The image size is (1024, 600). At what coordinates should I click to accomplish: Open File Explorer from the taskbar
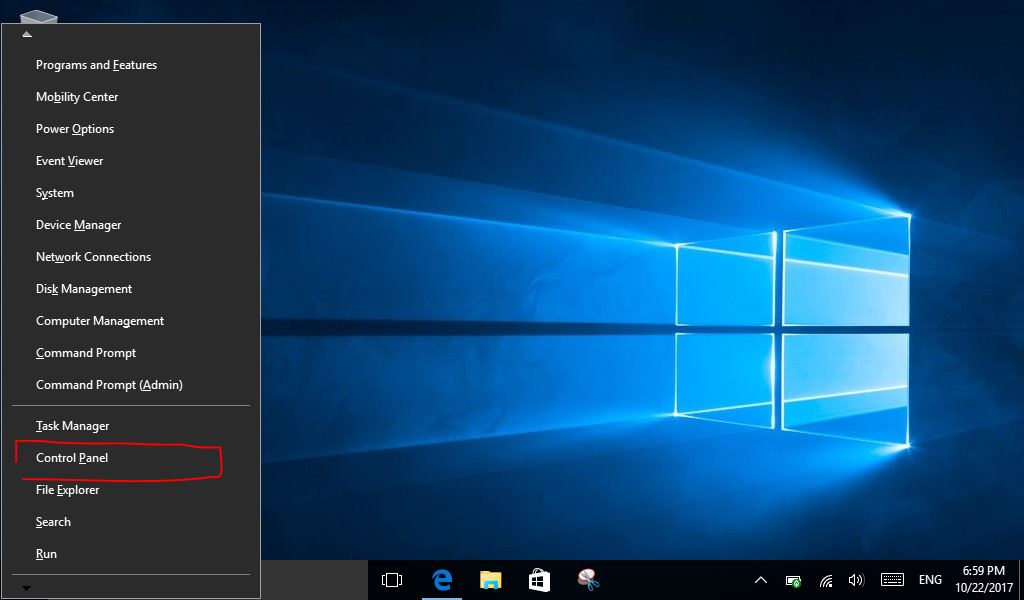point(490,580)
